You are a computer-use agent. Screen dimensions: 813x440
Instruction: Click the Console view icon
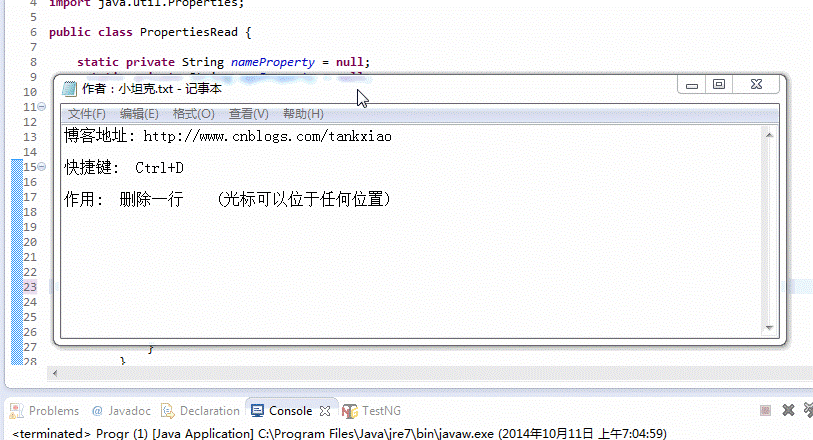coord(257,411)
